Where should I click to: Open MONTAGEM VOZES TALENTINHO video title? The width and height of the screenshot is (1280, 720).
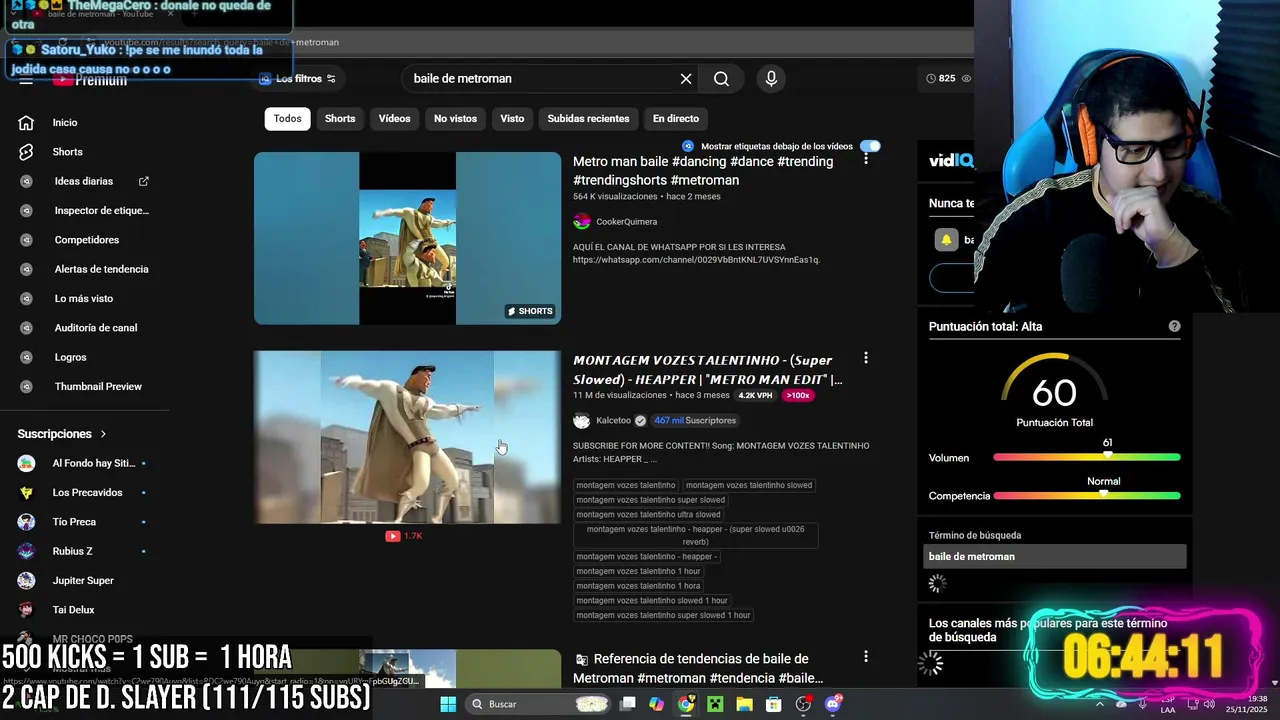point(708,370)
